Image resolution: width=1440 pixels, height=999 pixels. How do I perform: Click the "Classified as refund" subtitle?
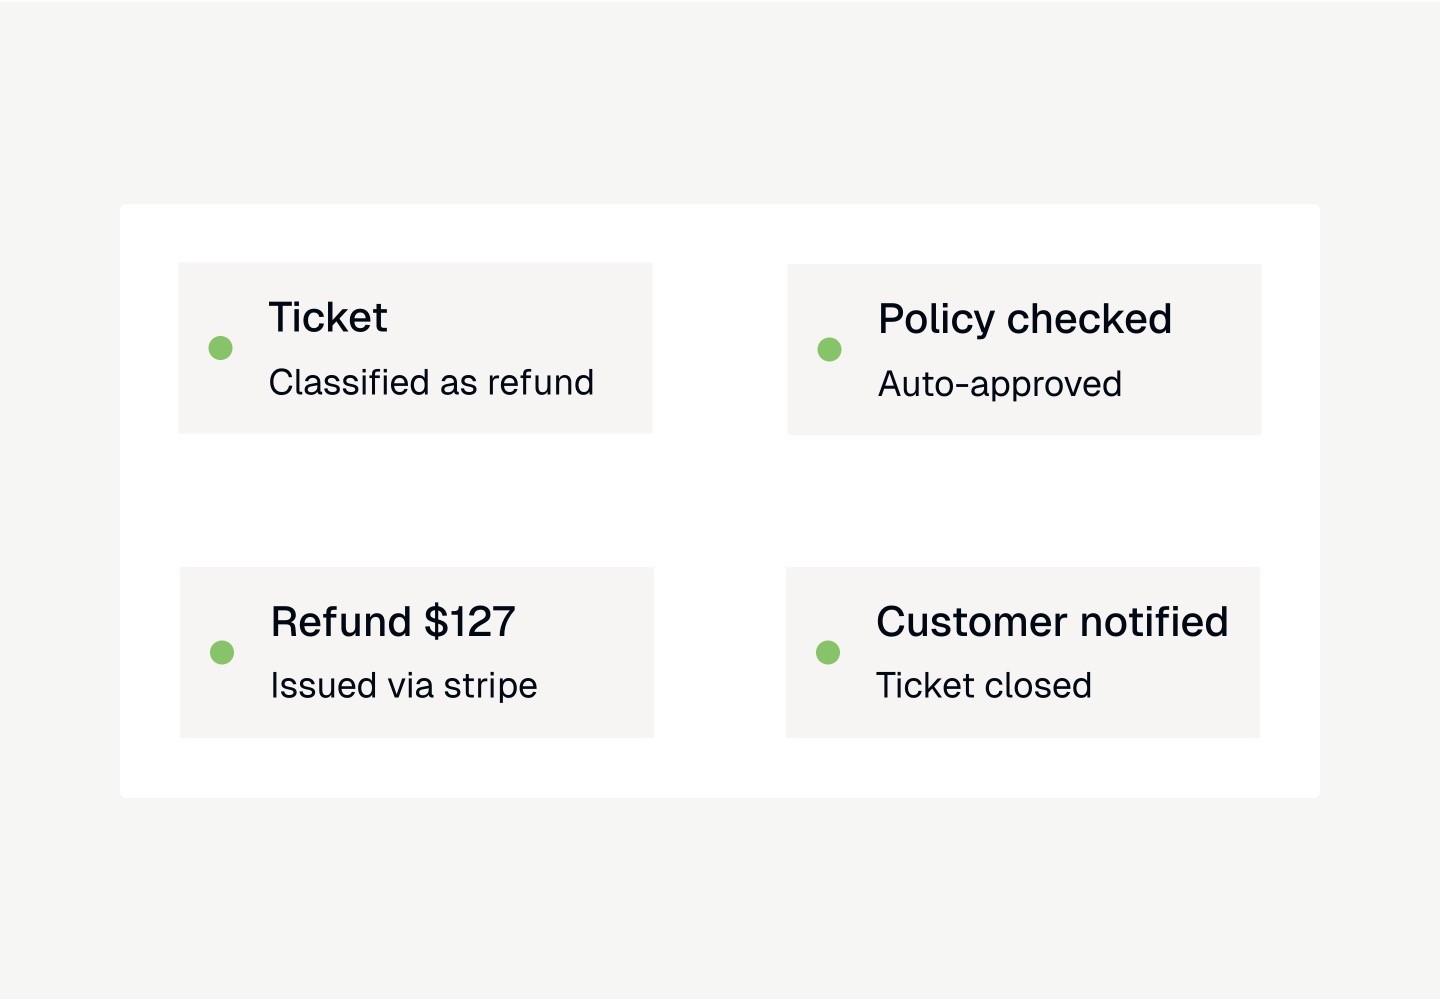tap(431, 383)
